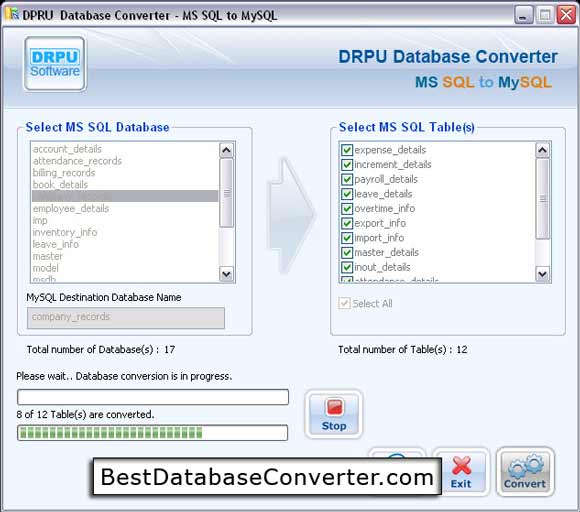580x512 pixels.
Task: Click the MySQL destination database name field
Action: (x=126, y=318)
